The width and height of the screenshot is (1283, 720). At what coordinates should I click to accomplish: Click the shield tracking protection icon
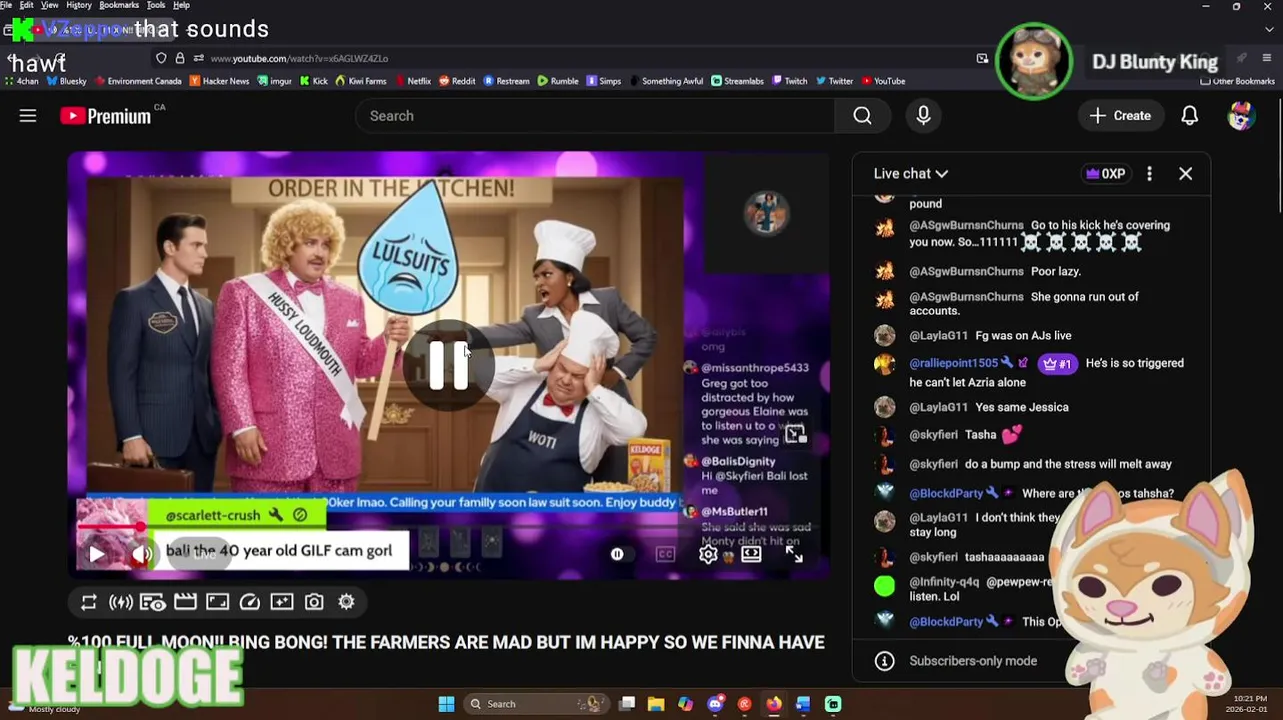pos(161,58)
